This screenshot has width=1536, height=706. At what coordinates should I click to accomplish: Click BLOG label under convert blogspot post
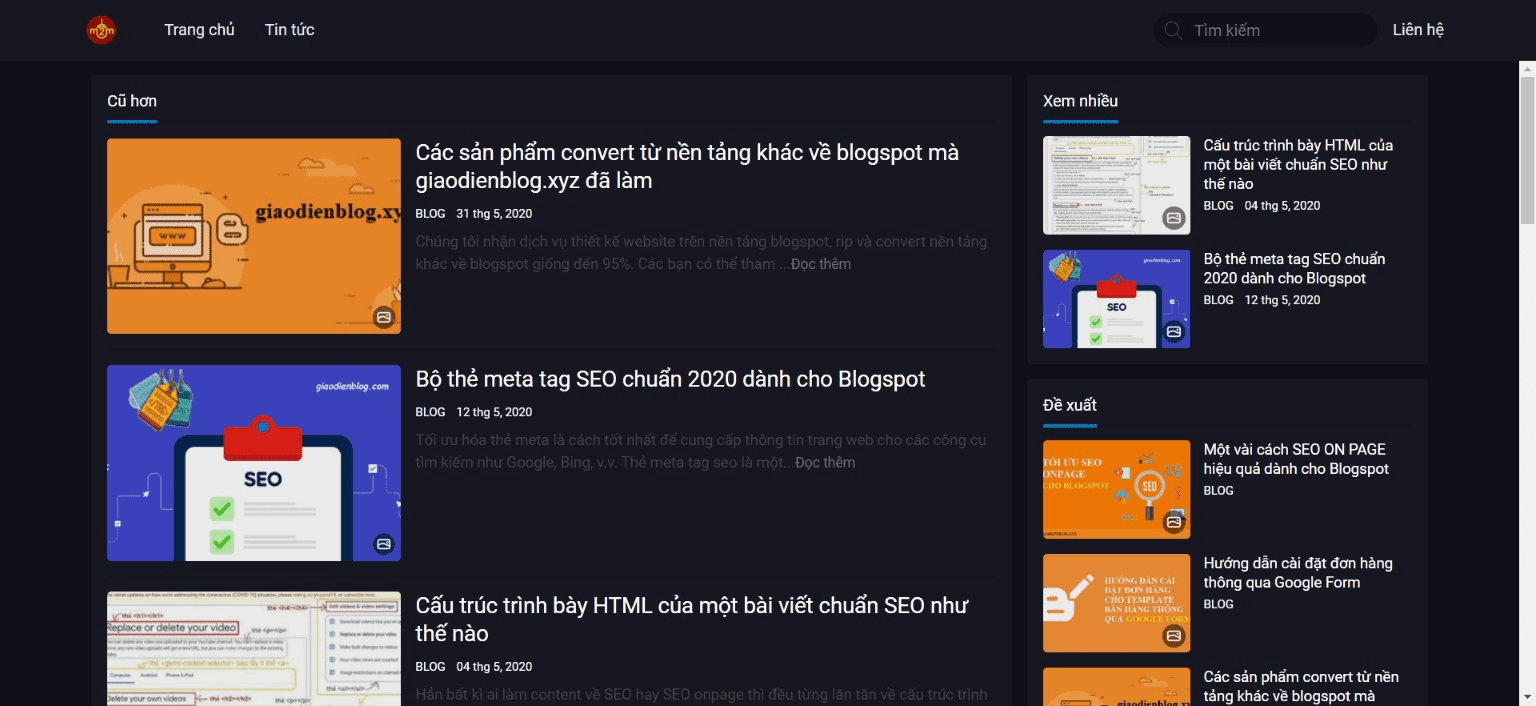430,214
